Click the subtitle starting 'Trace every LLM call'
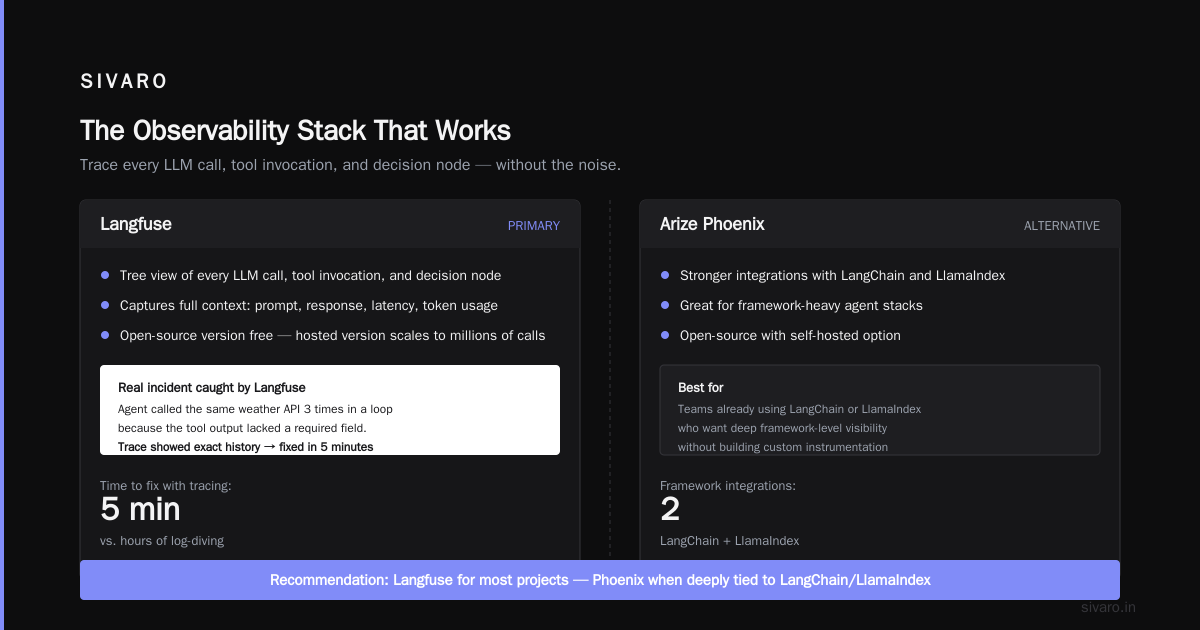Viewport: 1200px width, 630px height. coord(350,164)
